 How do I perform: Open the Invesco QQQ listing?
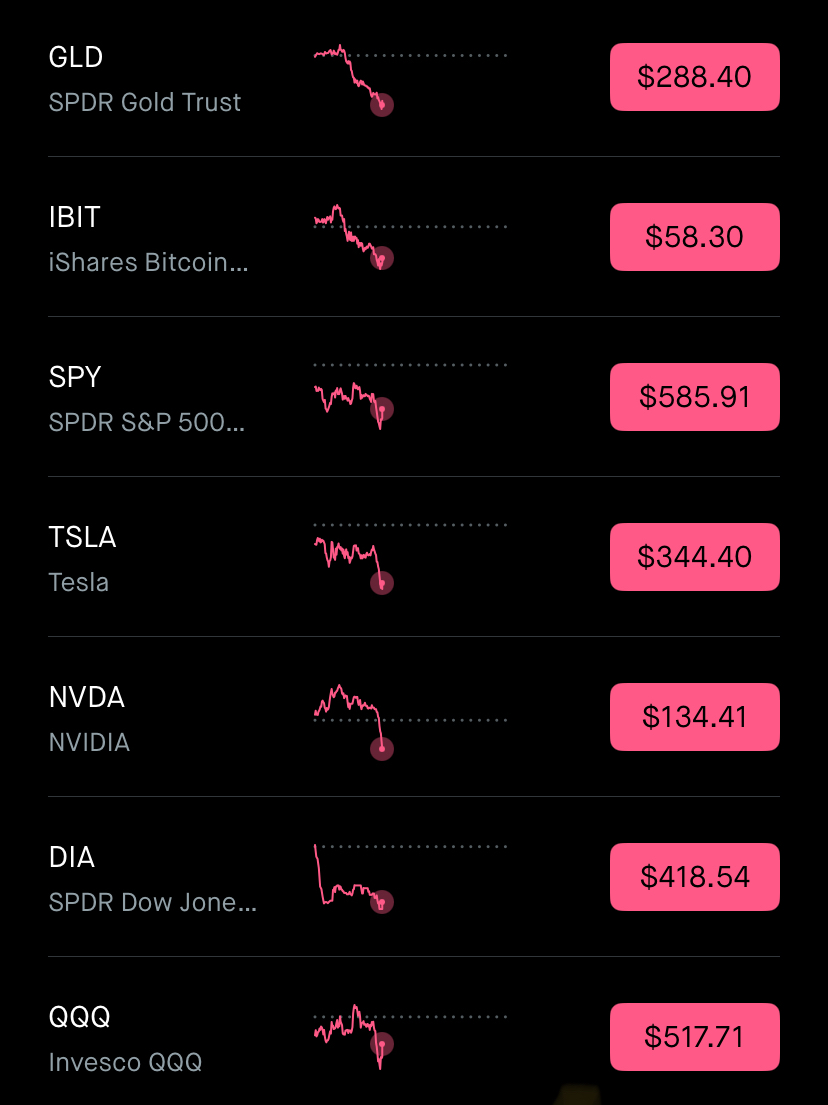(x=125, y=1062)
